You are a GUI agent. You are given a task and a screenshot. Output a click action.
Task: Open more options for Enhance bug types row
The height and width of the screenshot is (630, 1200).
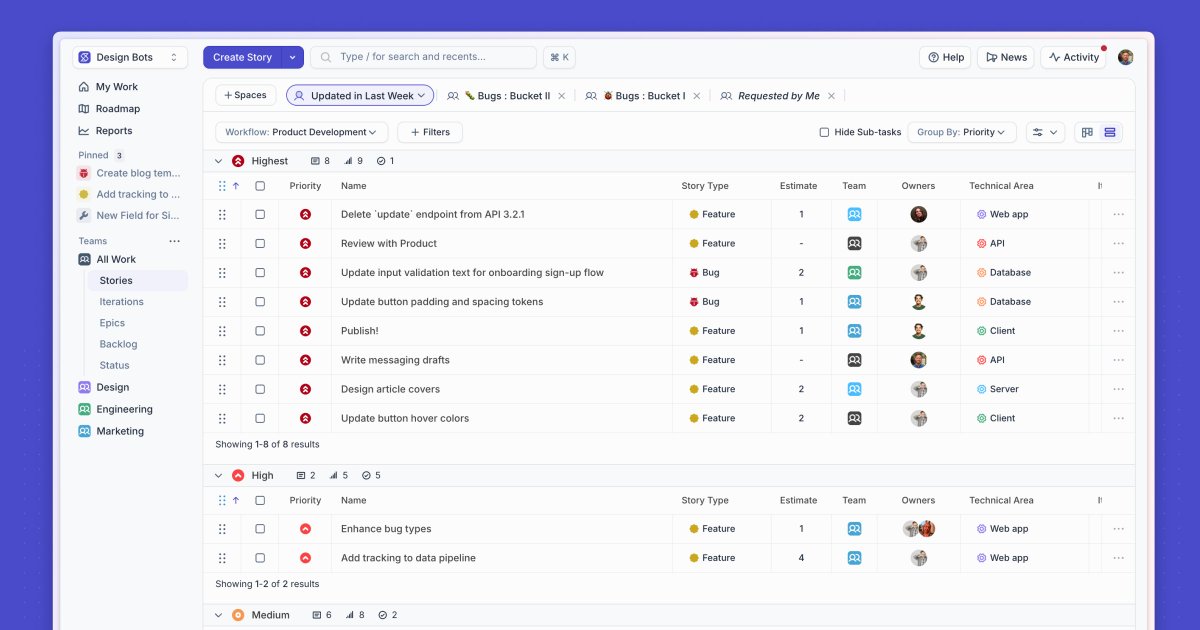tap(1118, 529)
